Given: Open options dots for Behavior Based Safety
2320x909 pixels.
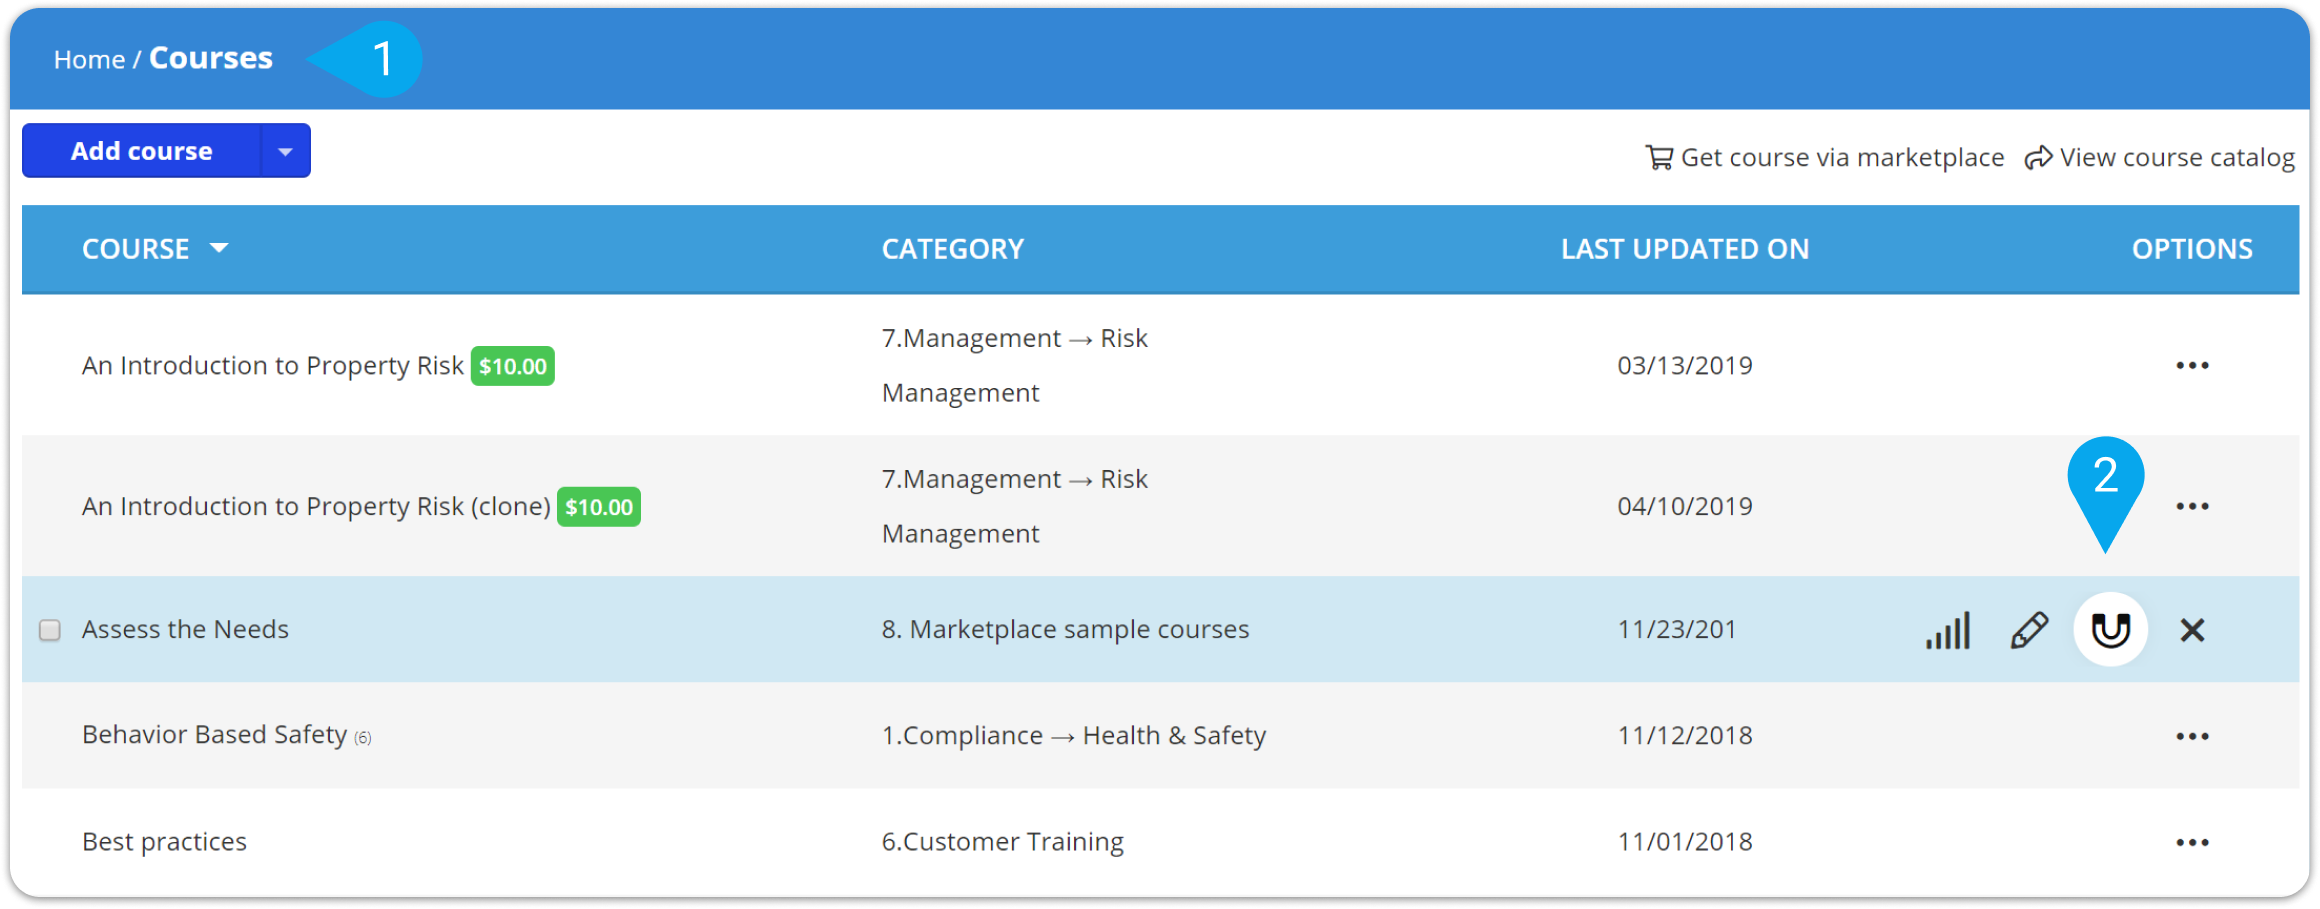Looking at the screenshot, I should pos(2192,736).
